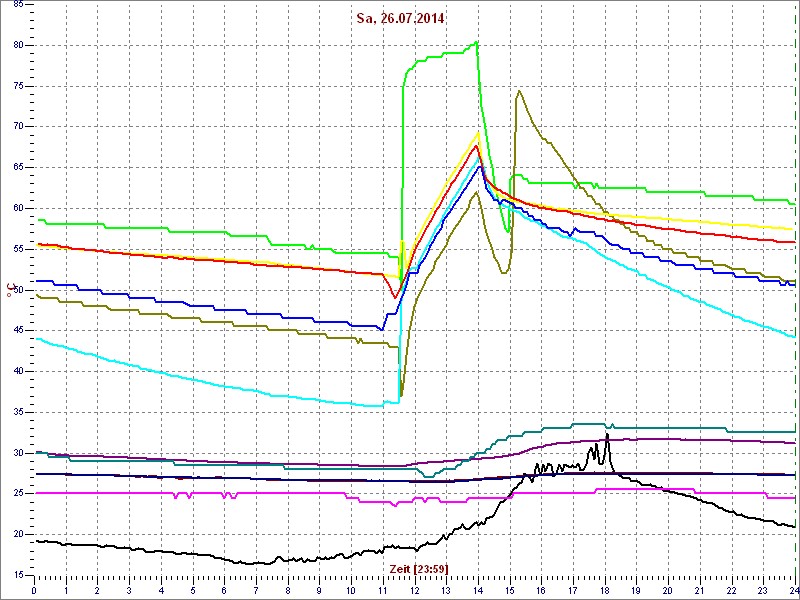The image size is (800, 600).
Task: Click hour 24 on the time axis
Action: tap(793, 591)
